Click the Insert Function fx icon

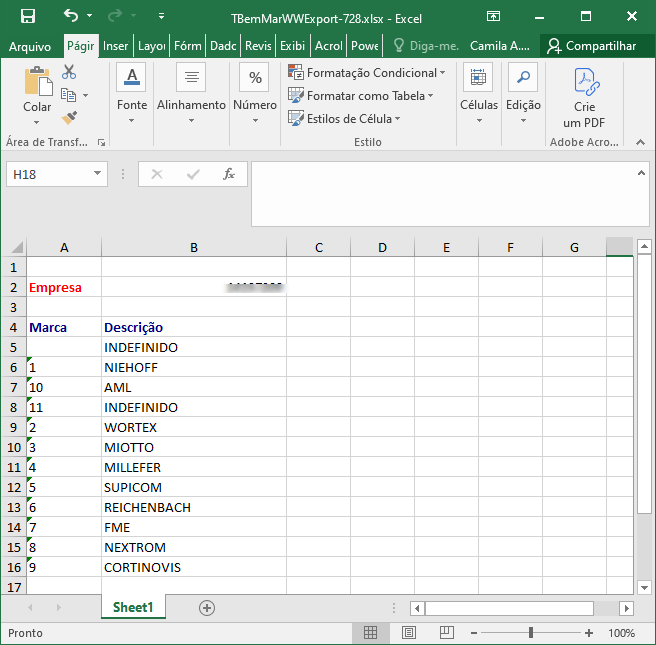(229, 174)
